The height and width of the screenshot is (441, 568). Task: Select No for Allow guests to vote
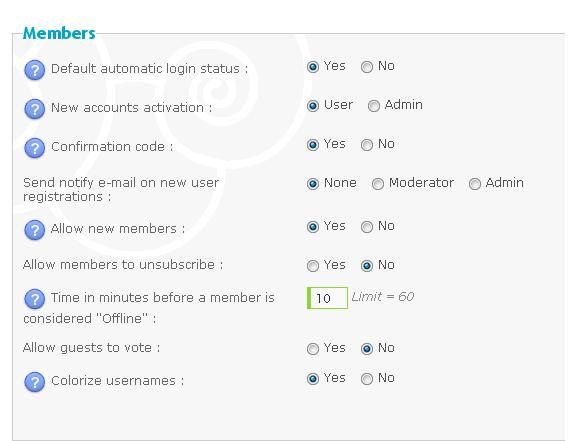point(367,349)
